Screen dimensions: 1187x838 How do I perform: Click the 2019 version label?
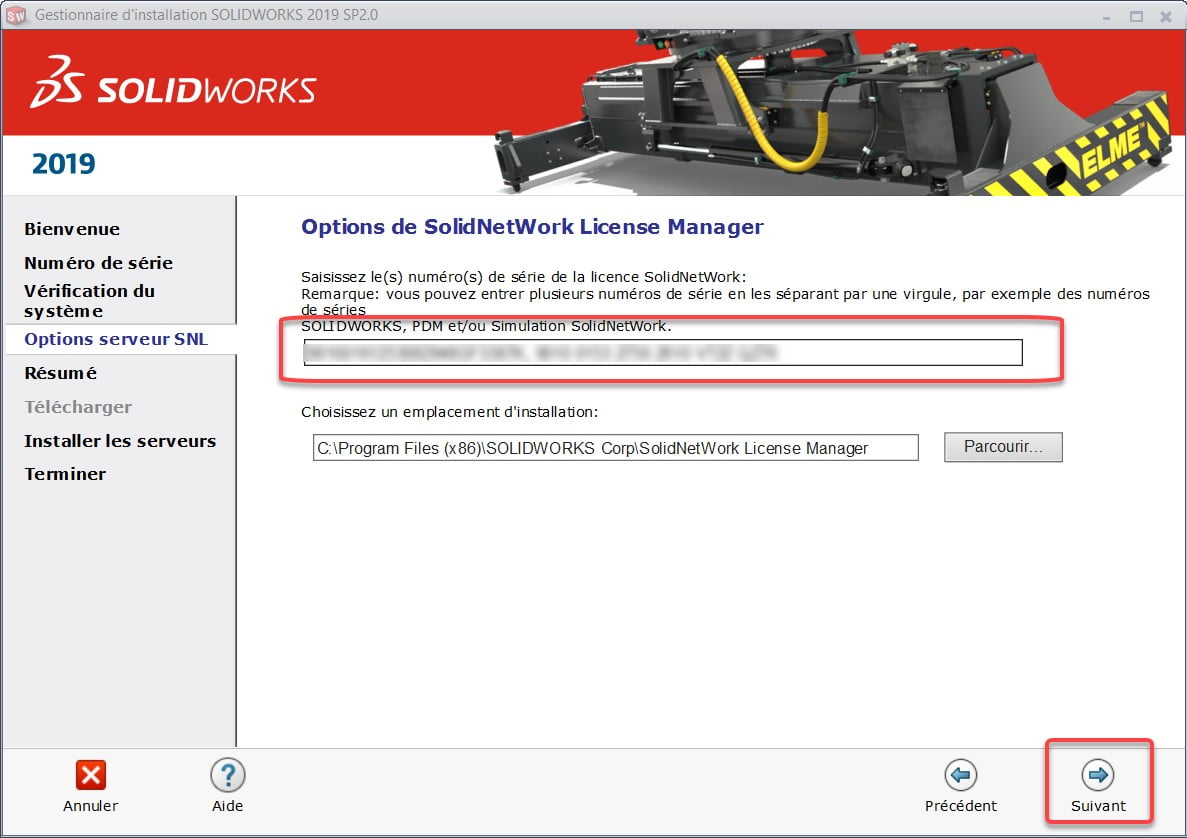[64, 164]
